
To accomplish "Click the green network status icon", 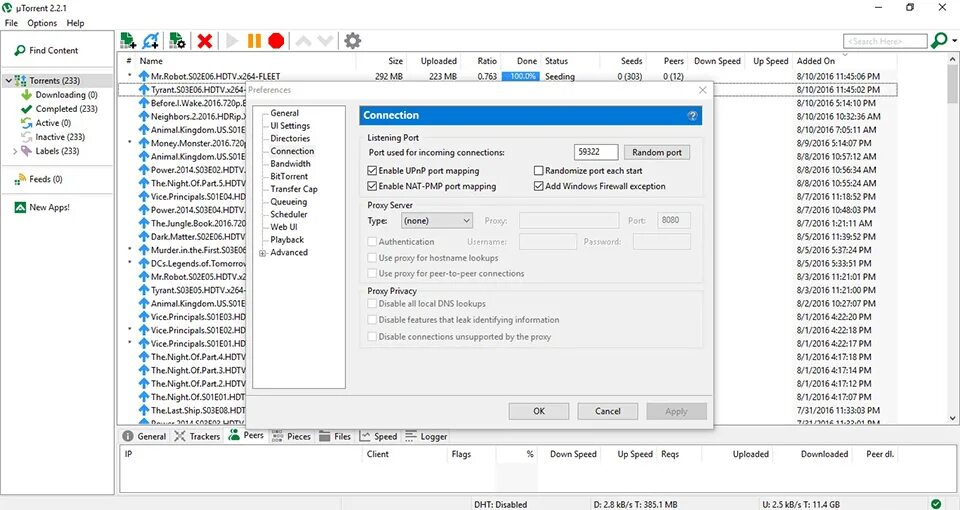I will [x=936, y=504].
